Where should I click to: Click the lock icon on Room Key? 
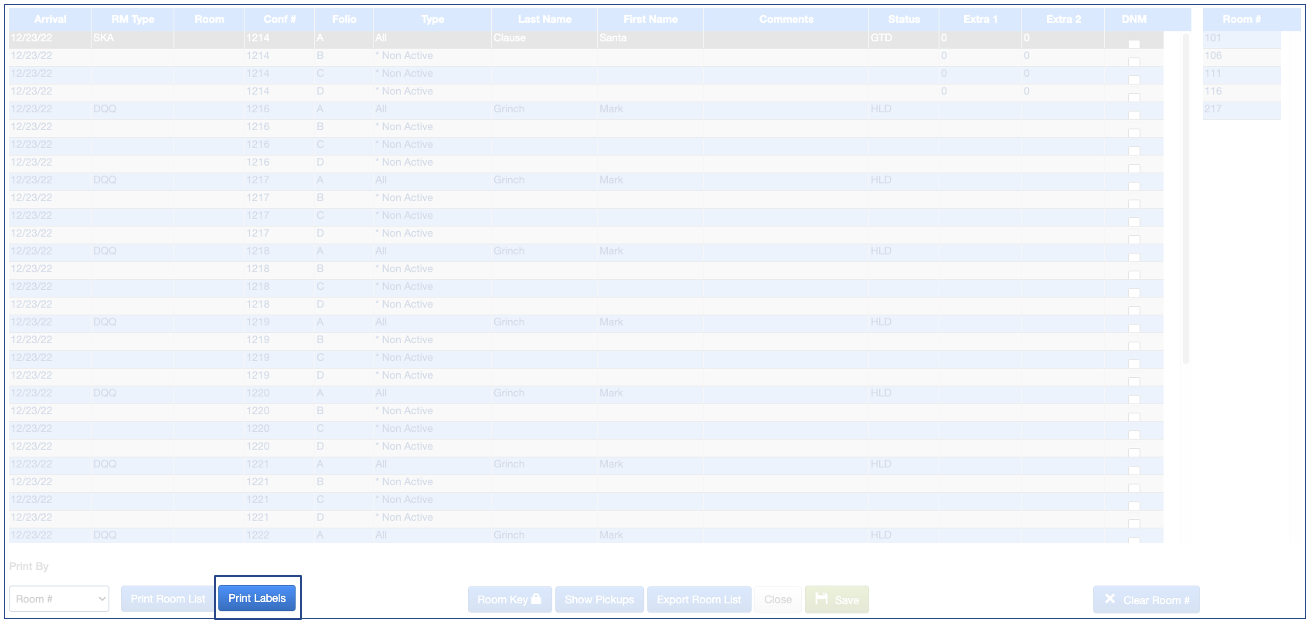point(536,599)
